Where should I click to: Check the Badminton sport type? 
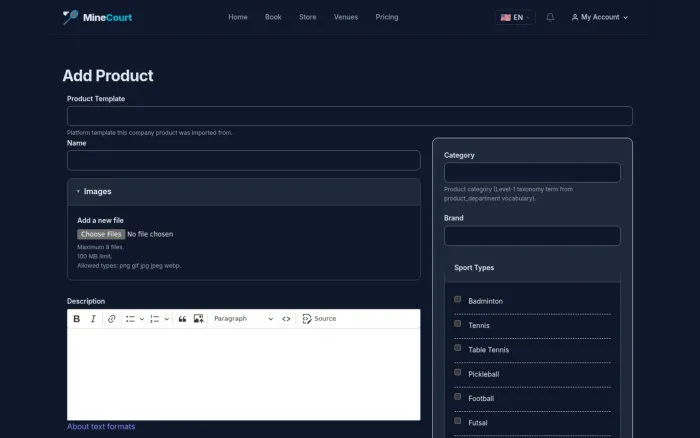point(458,299)
